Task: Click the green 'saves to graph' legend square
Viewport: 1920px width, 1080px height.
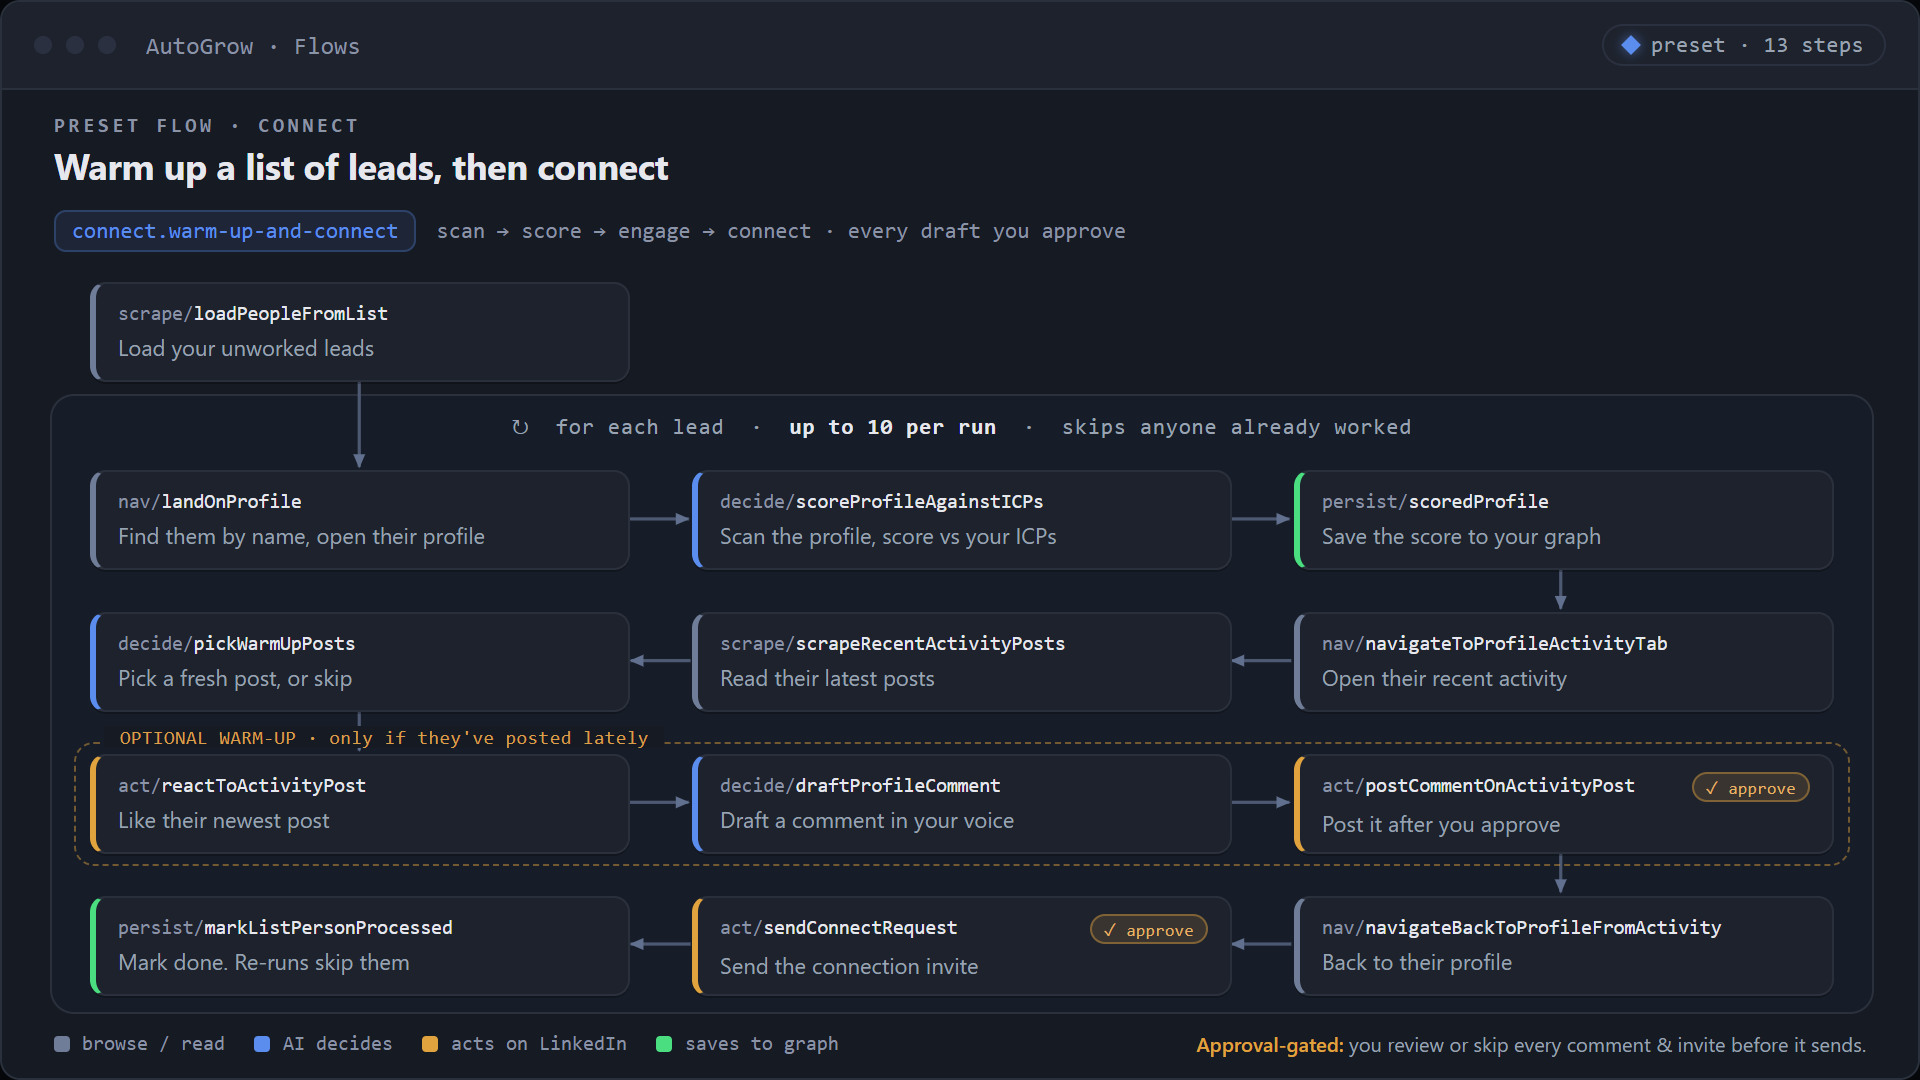Action: click(x=664, y=1044)
